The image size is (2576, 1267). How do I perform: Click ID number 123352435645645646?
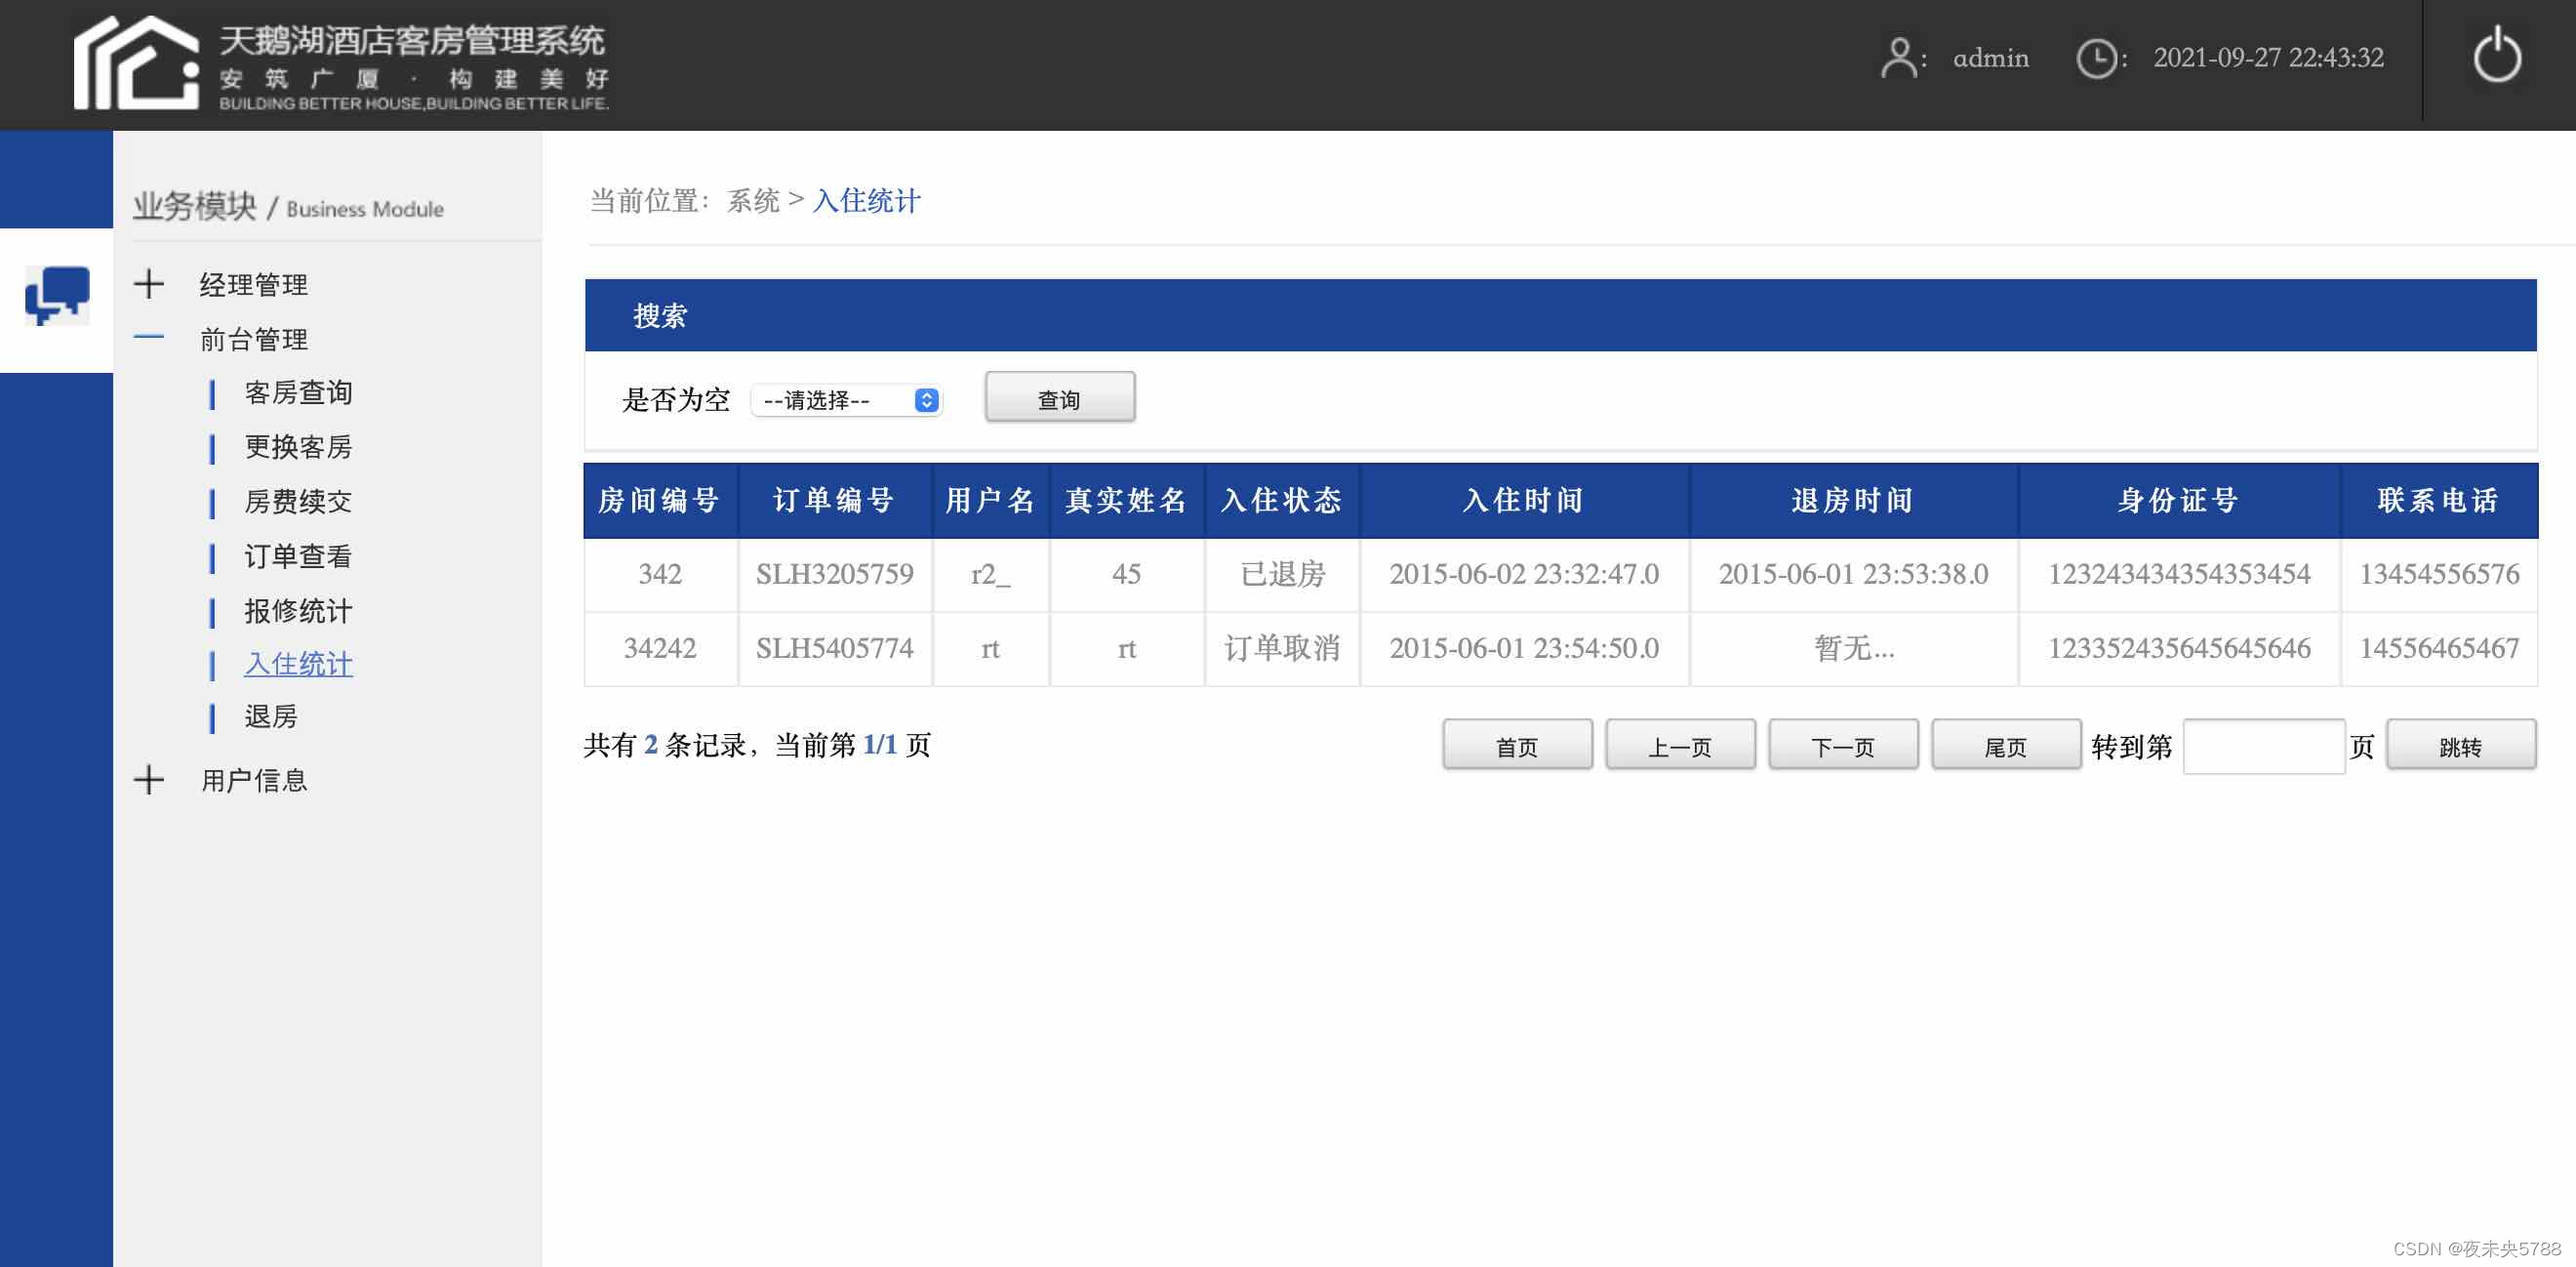coord(2178,648)
